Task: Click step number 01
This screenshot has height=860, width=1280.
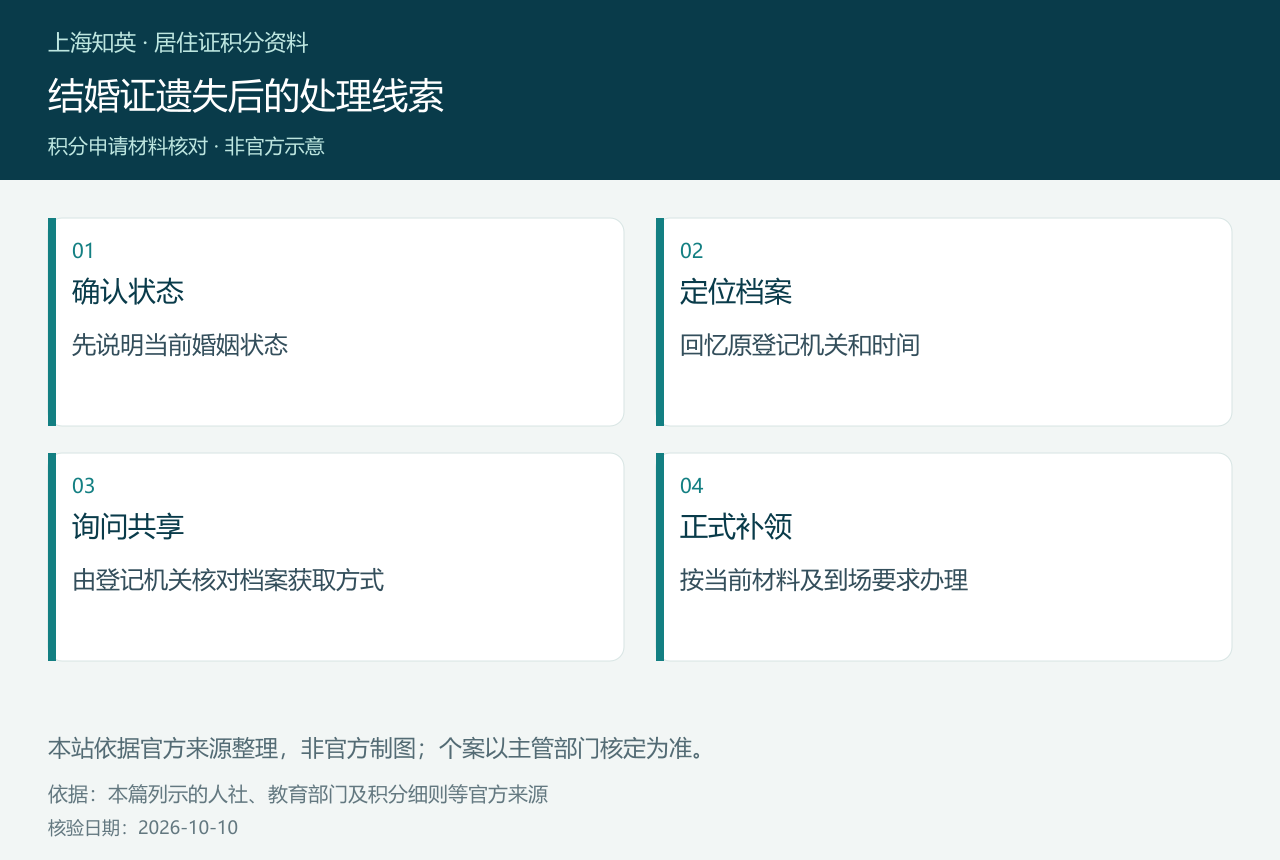Action: tap(83, 251)
